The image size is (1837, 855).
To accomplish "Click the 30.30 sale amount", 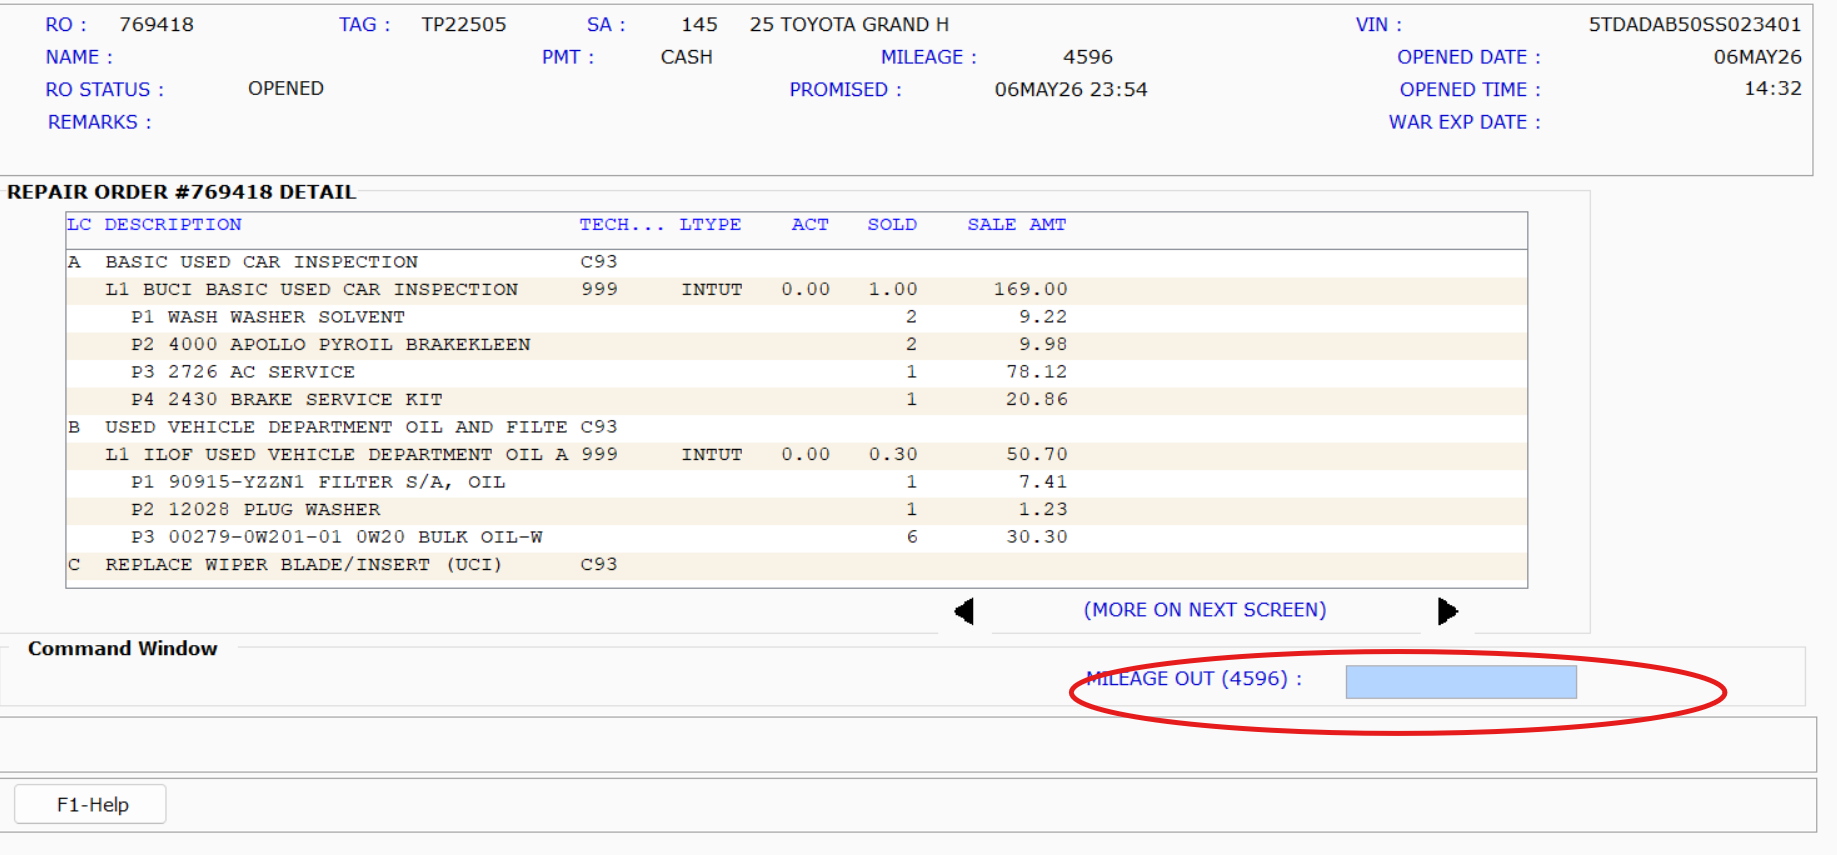I will point(1037,538).
